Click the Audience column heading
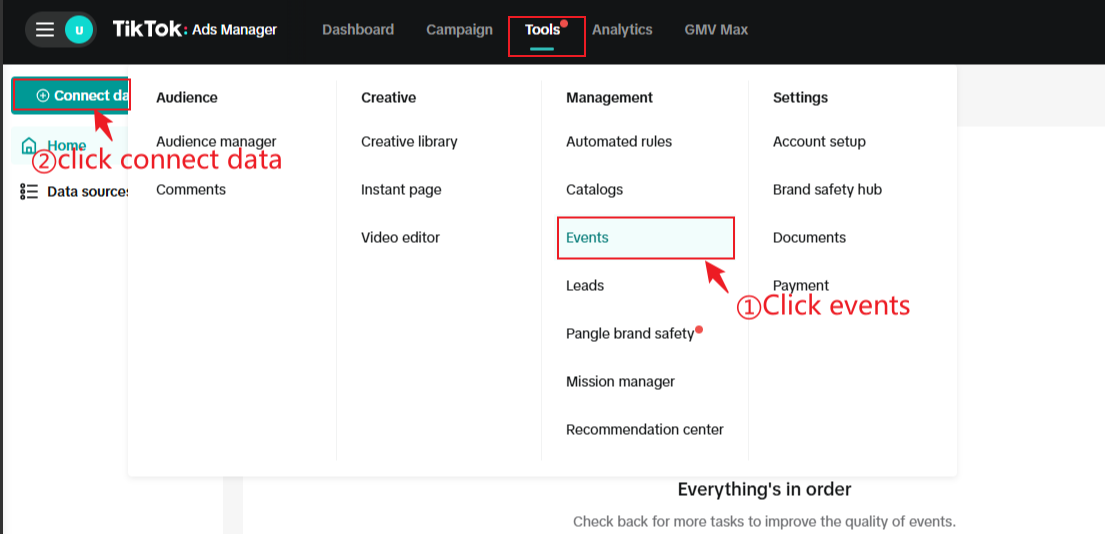The width and height of the screenshot is (1105, 534). [x=187, y=97]
